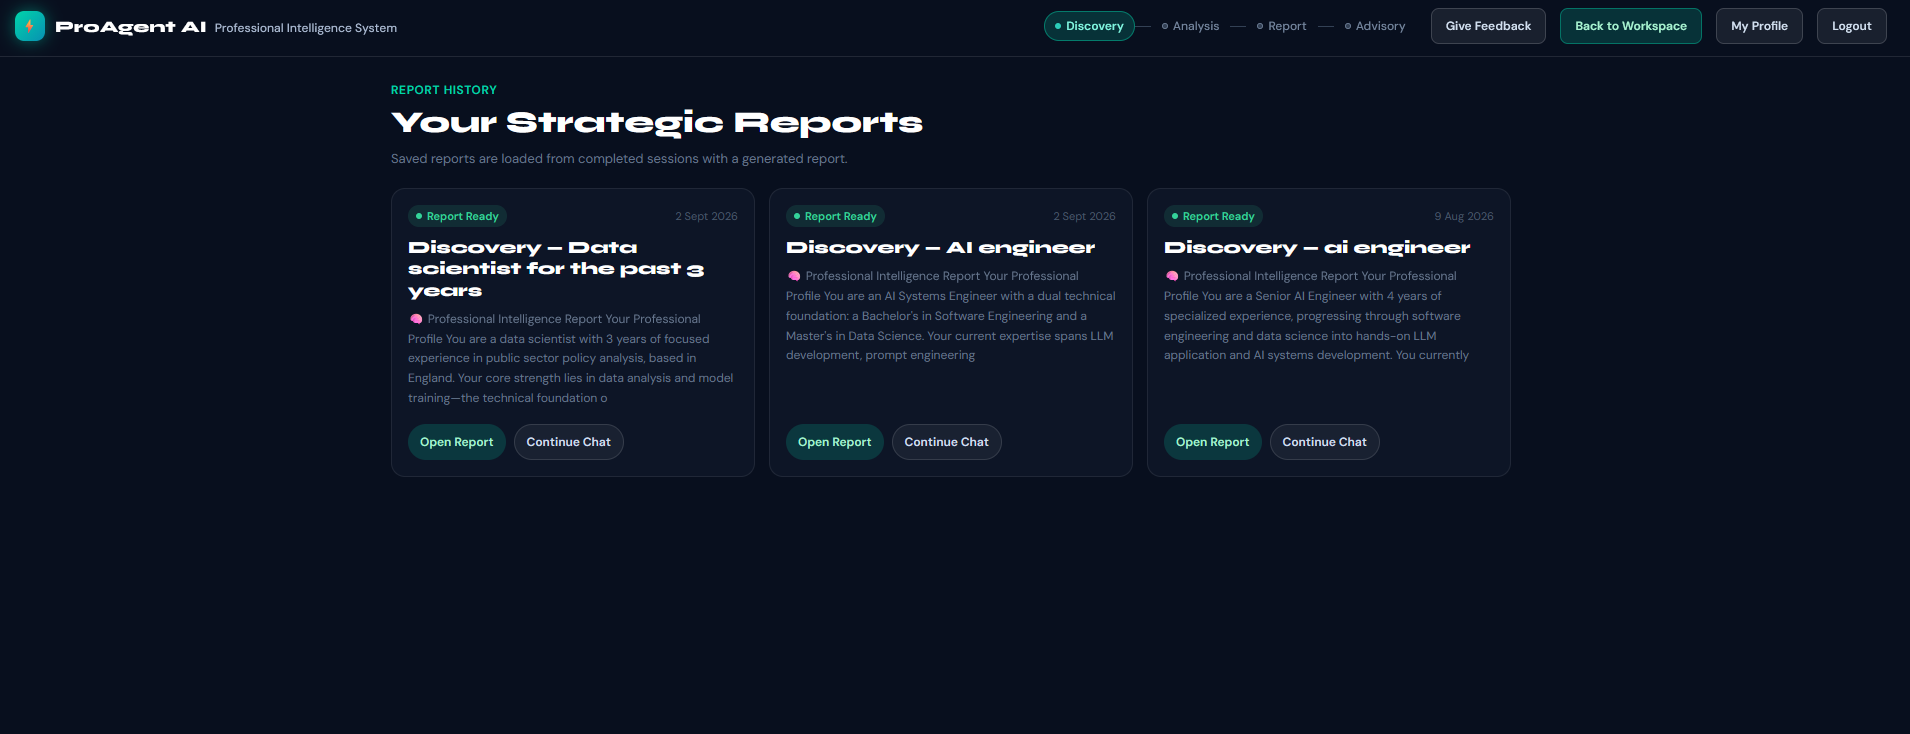The image size is (1910, 734).
Task: Open My Profile
Action: pos(1759,26)
